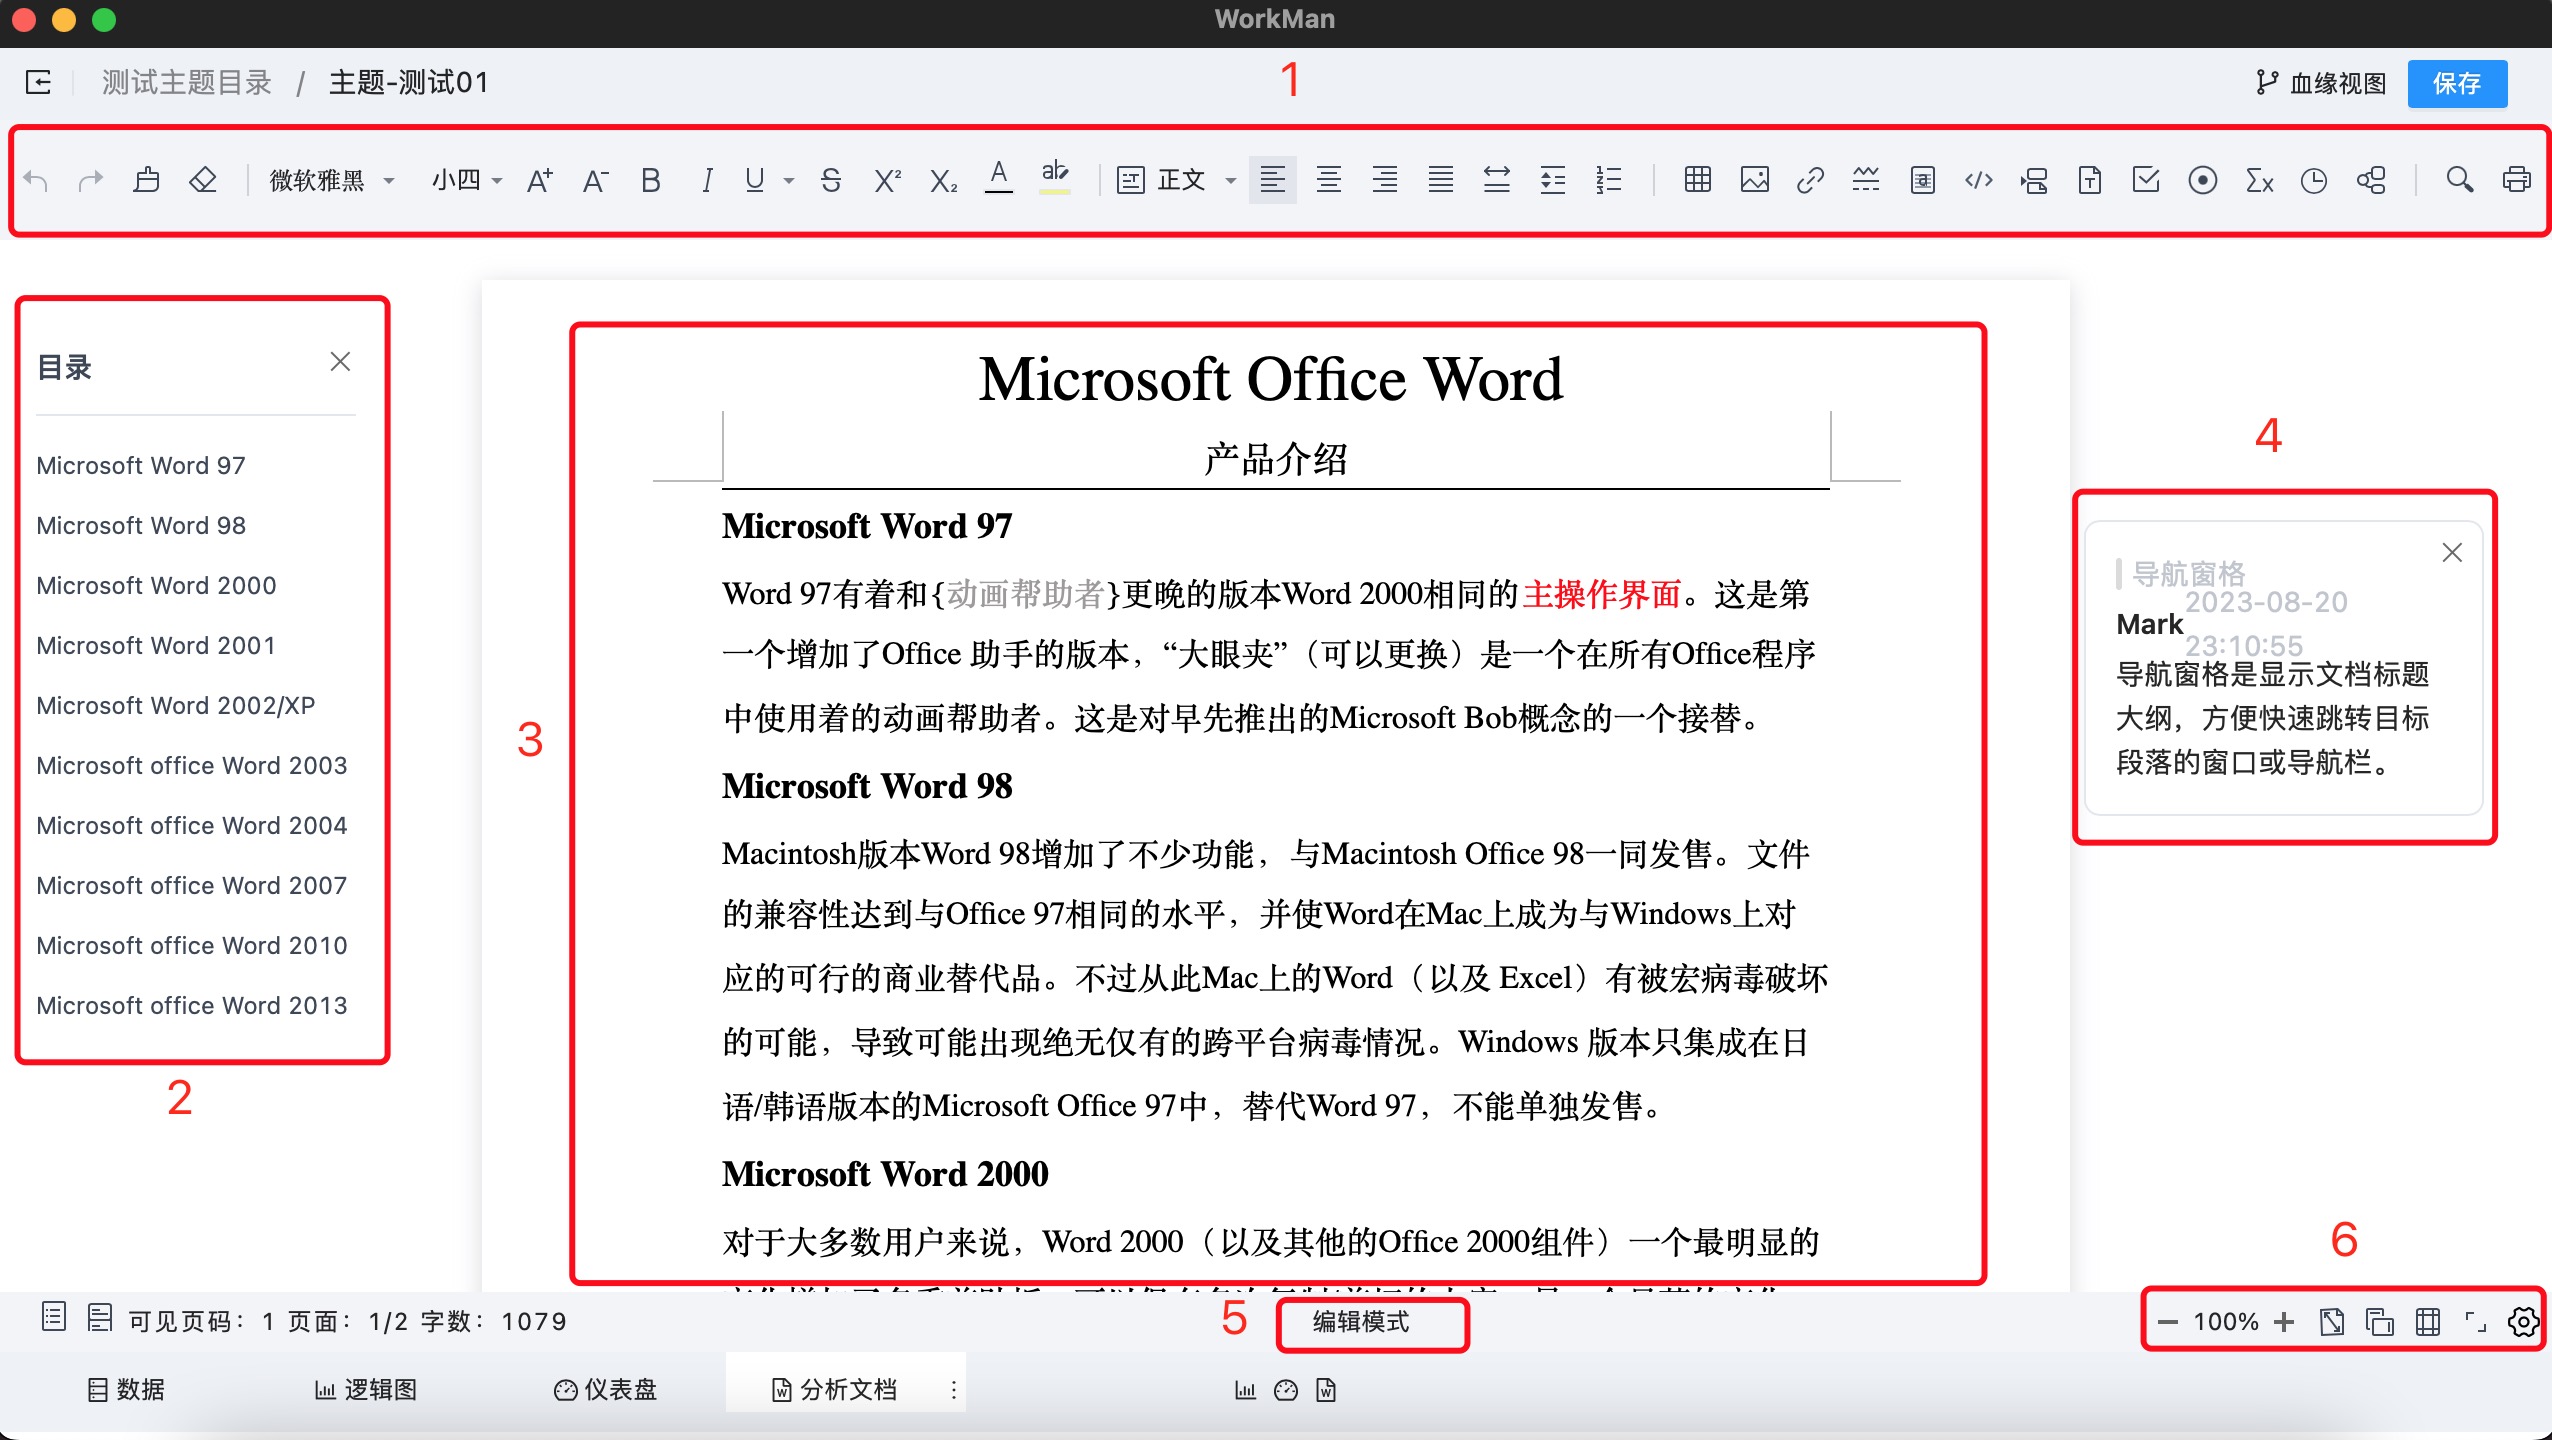Insert an image from toolbar

[1755, 180]
